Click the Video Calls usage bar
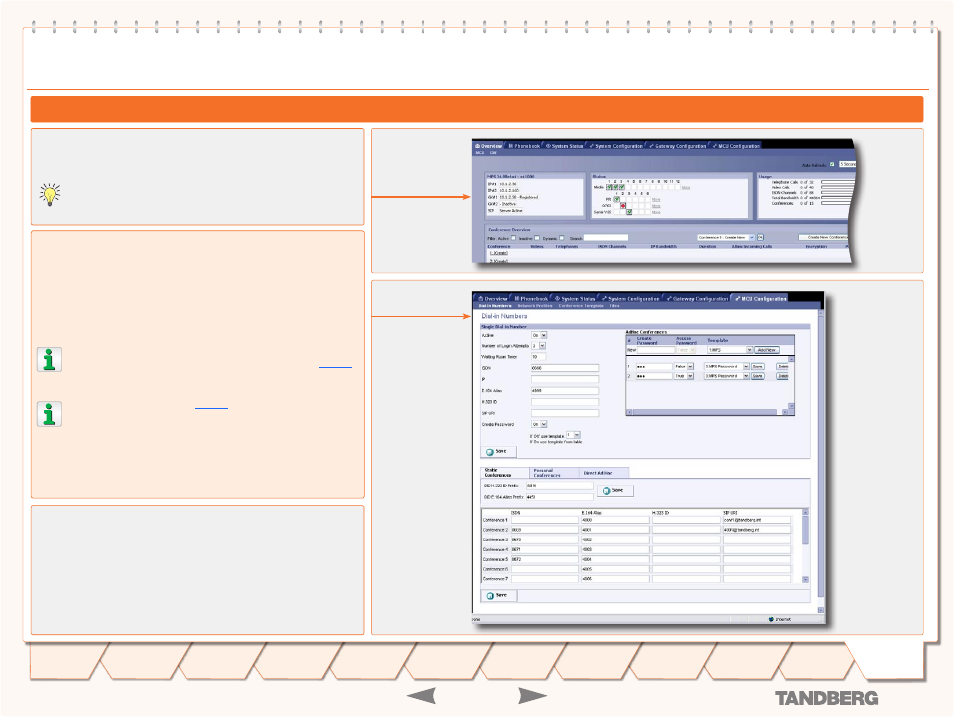The width and height of the screenshot is (954, 717). pos(838,187)
